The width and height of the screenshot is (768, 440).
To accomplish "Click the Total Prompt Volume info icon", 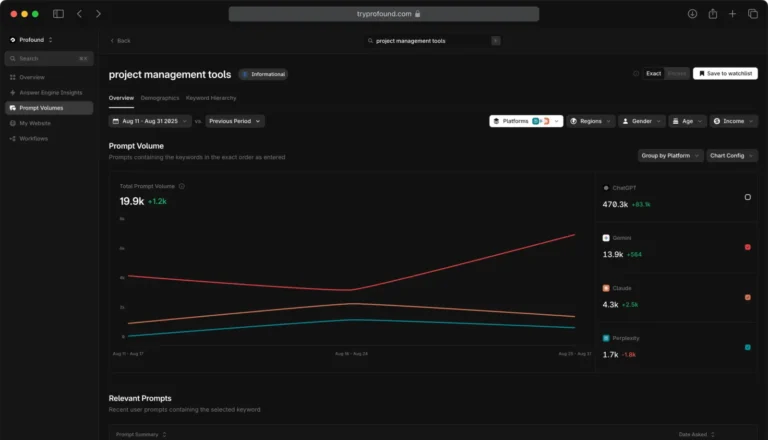I will (182, 186).
